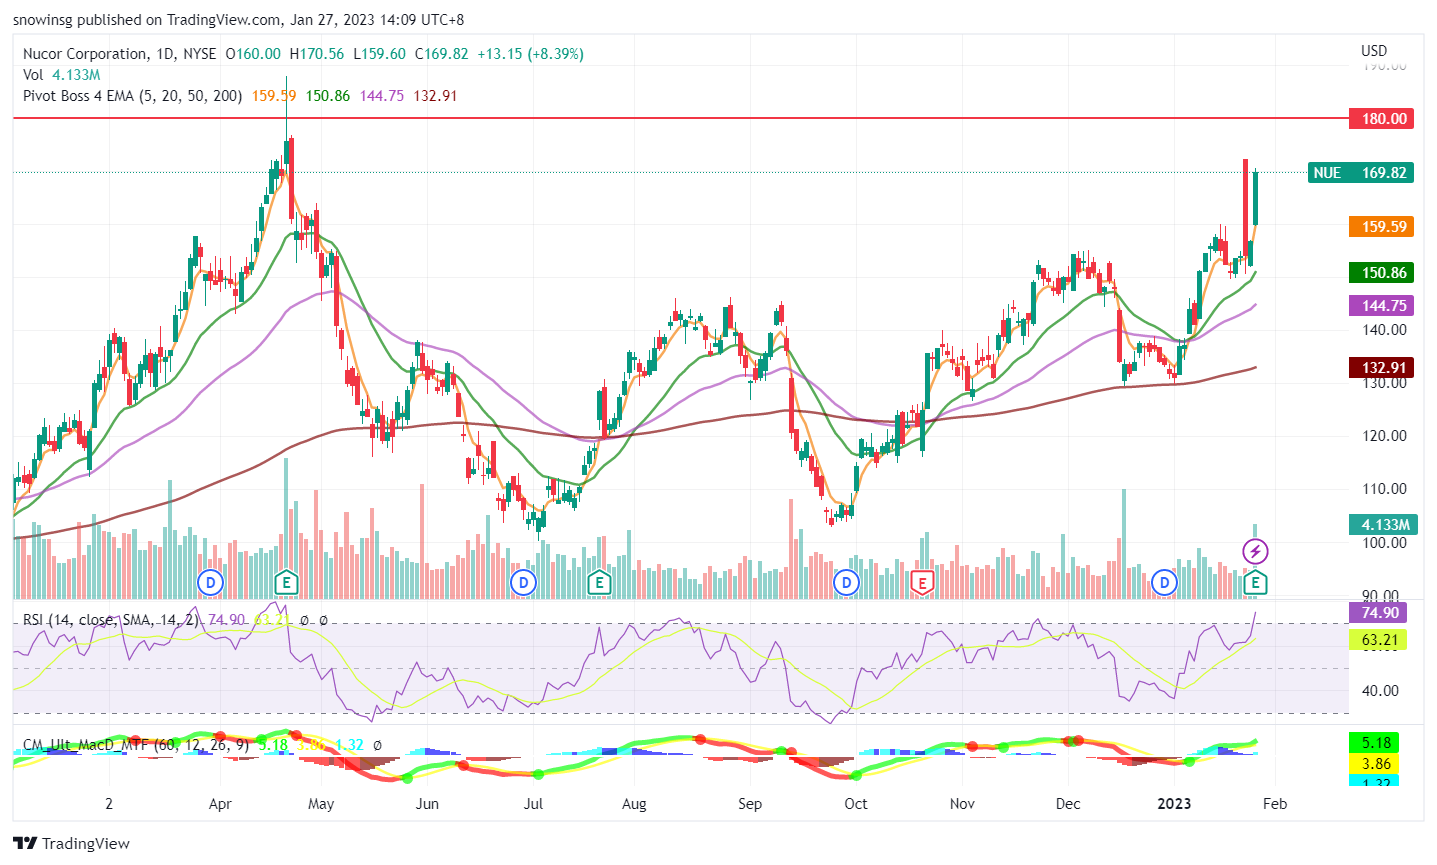Click the published-on-TradingView.com header text
Image resolution: width=1437 pixels, height=865 pixels.
238,19
